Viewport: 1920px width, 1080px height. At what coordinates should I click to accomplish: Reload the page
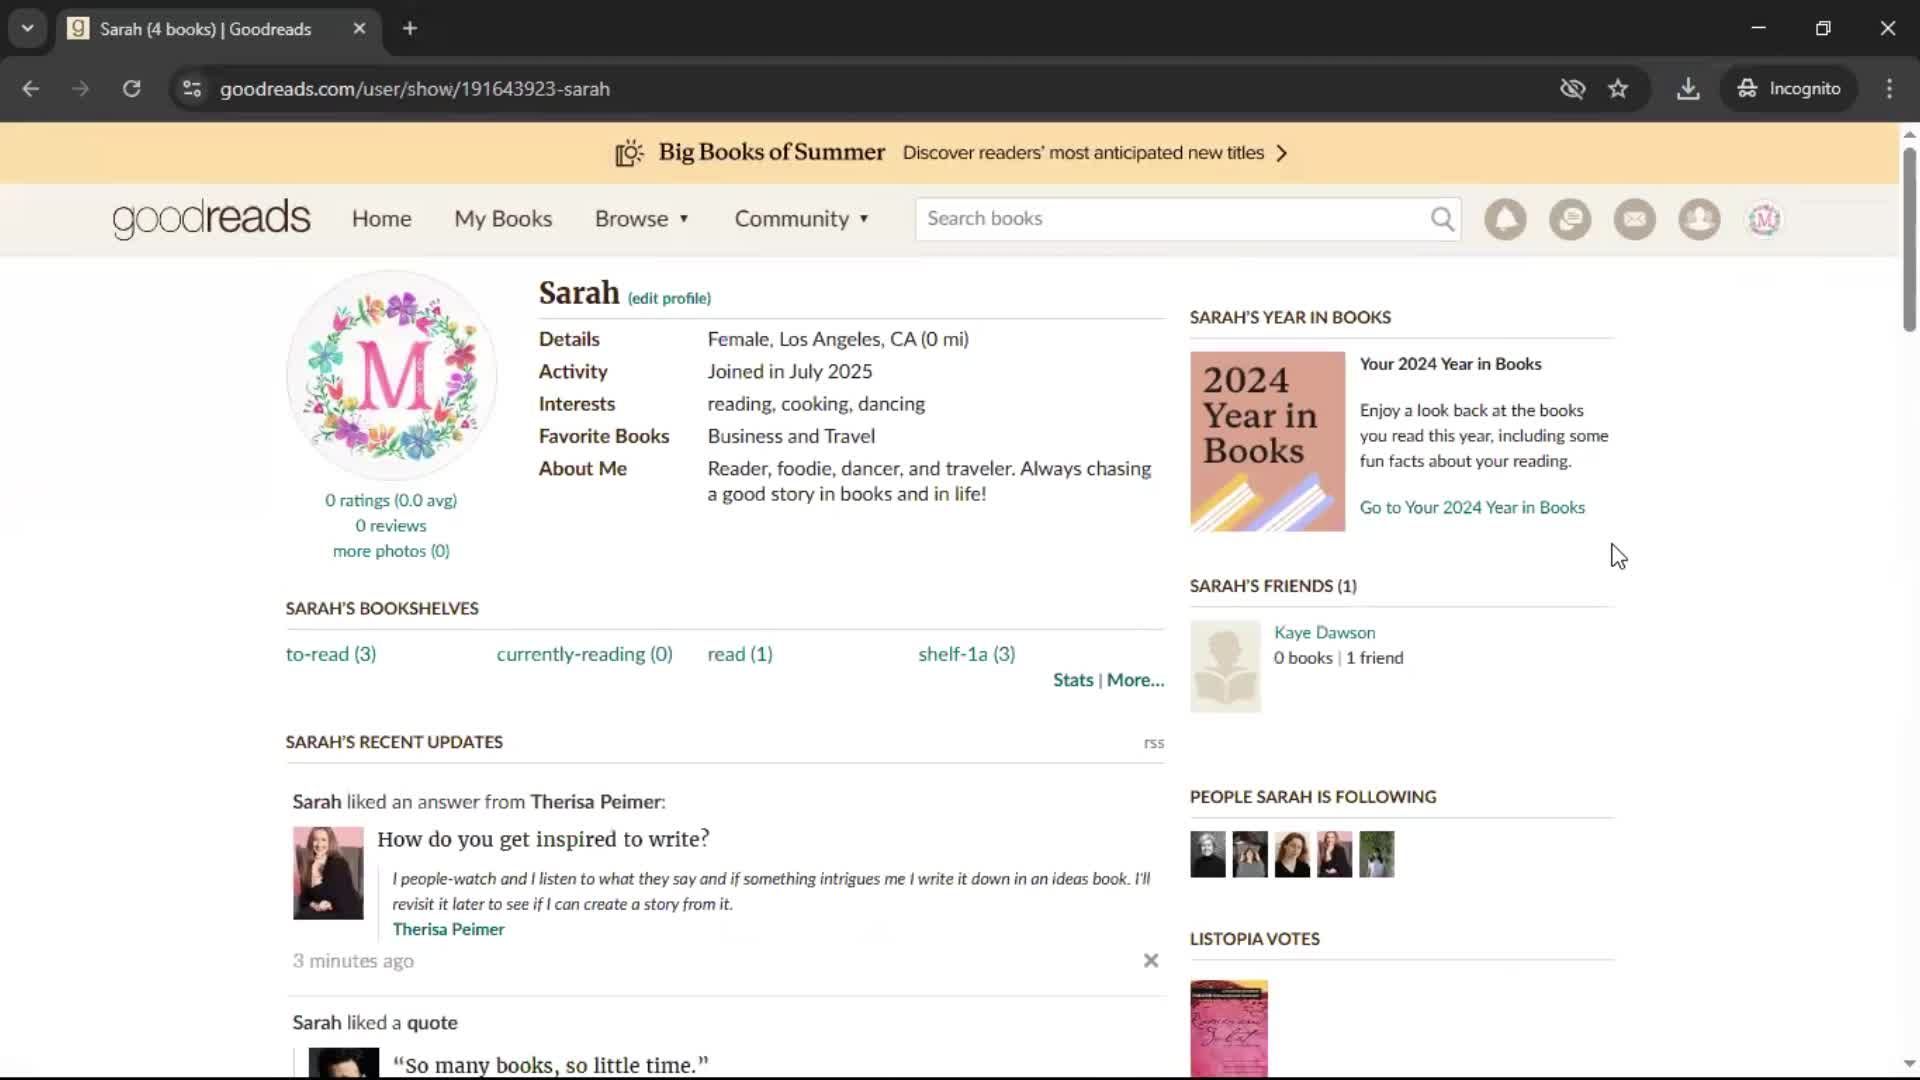[131, 88]
